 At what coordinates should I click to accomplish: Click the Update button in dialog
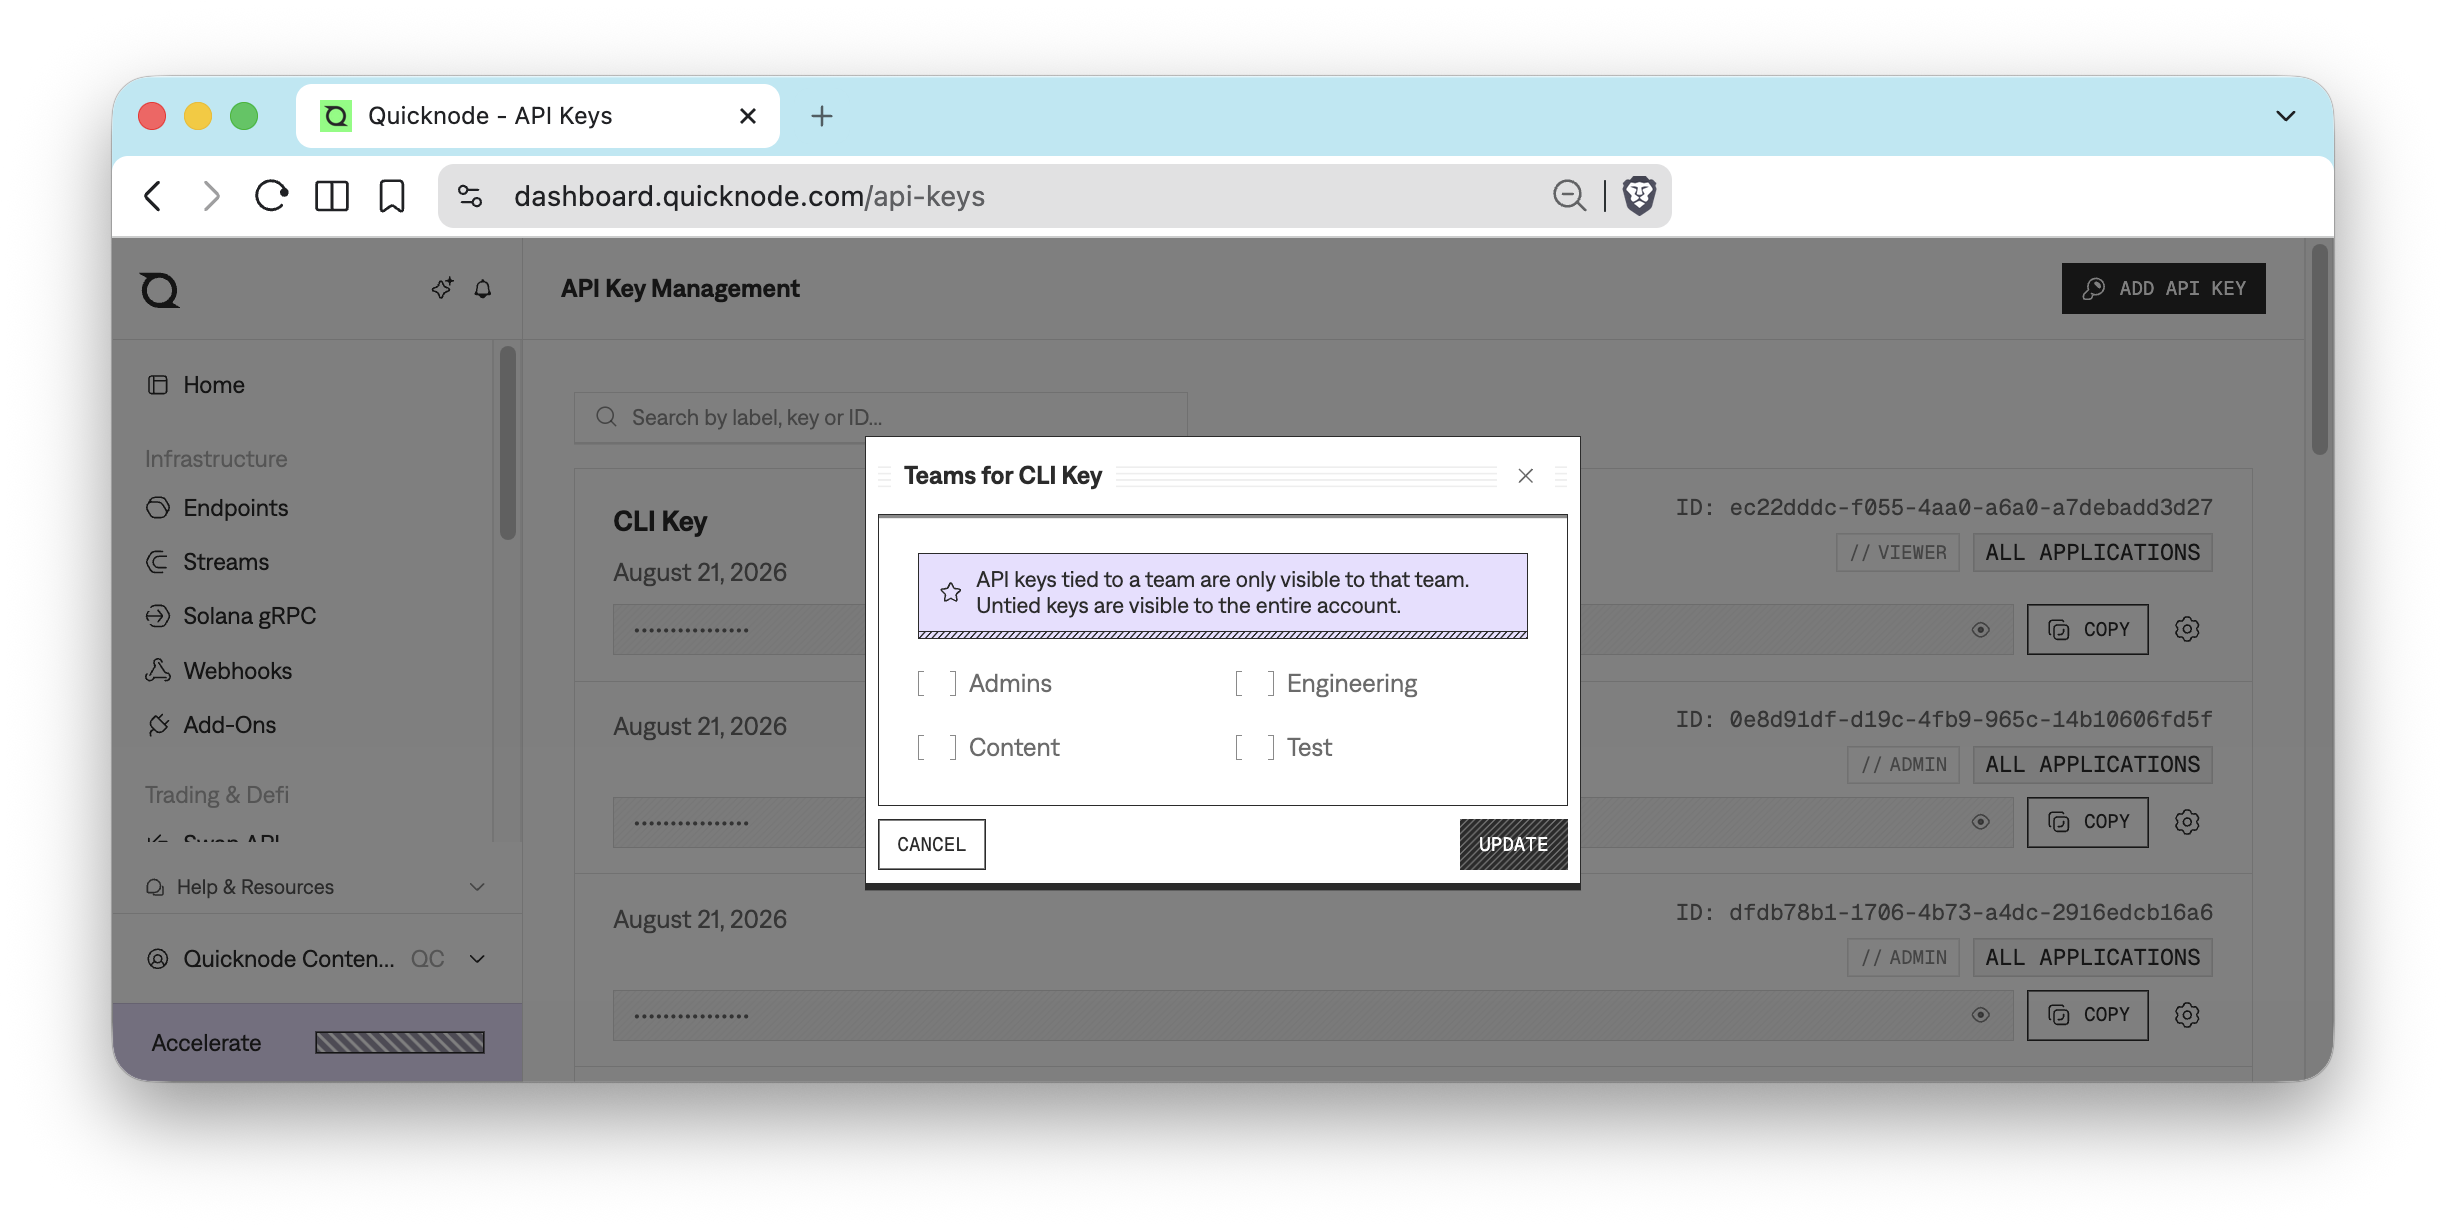(x=1513, y=845)
